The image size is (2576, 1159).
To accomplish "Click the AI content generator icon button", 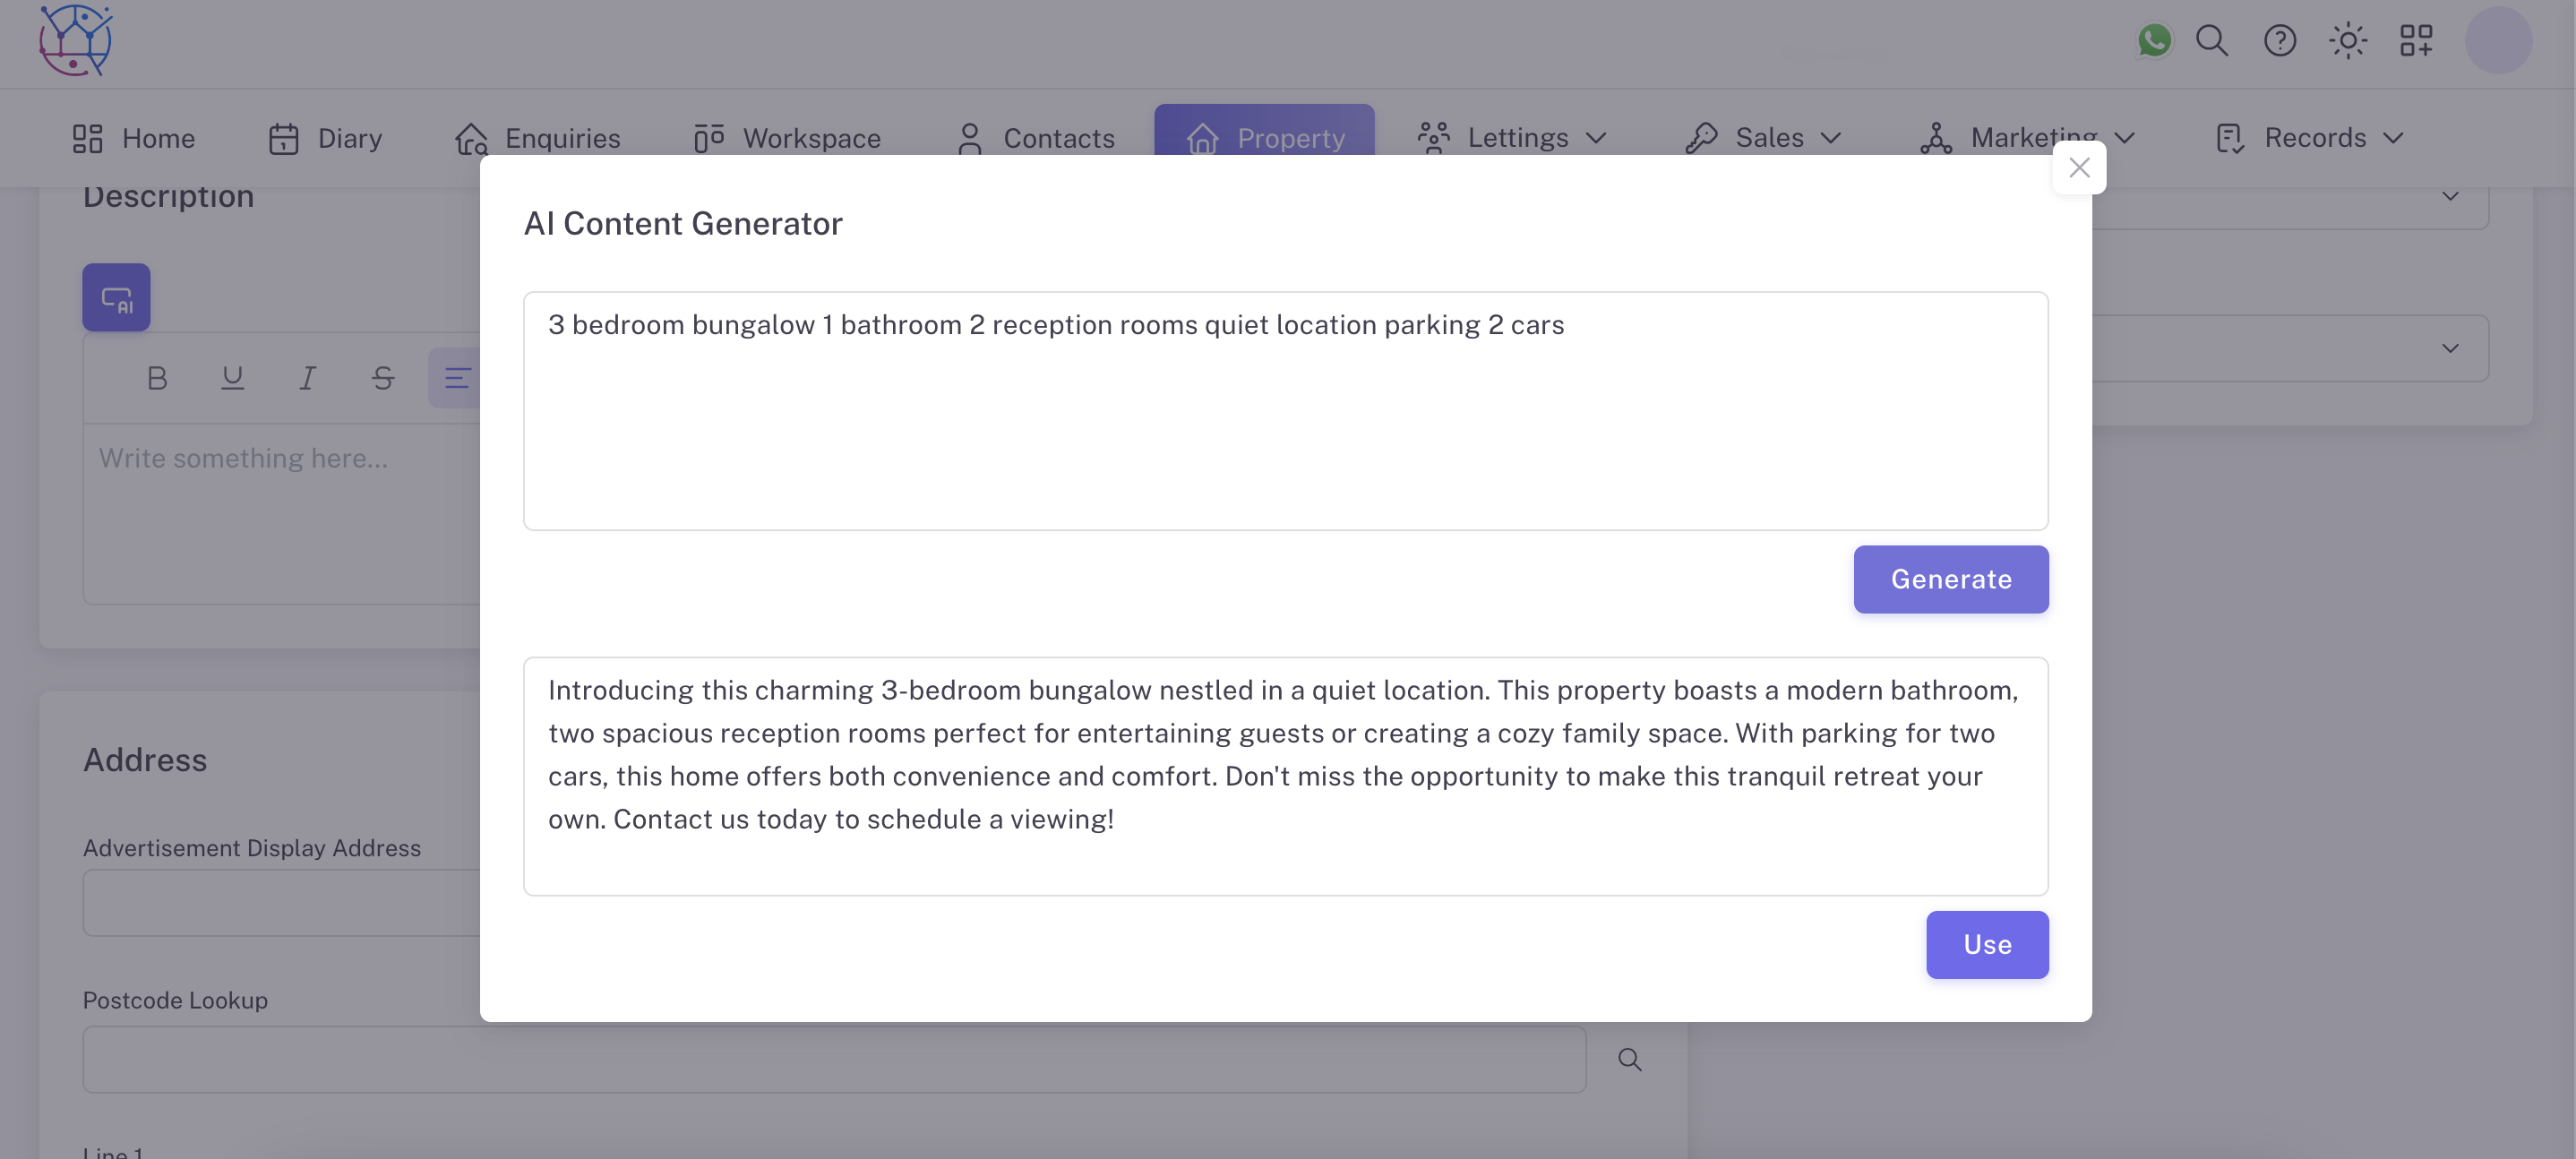I will (116, 297).
